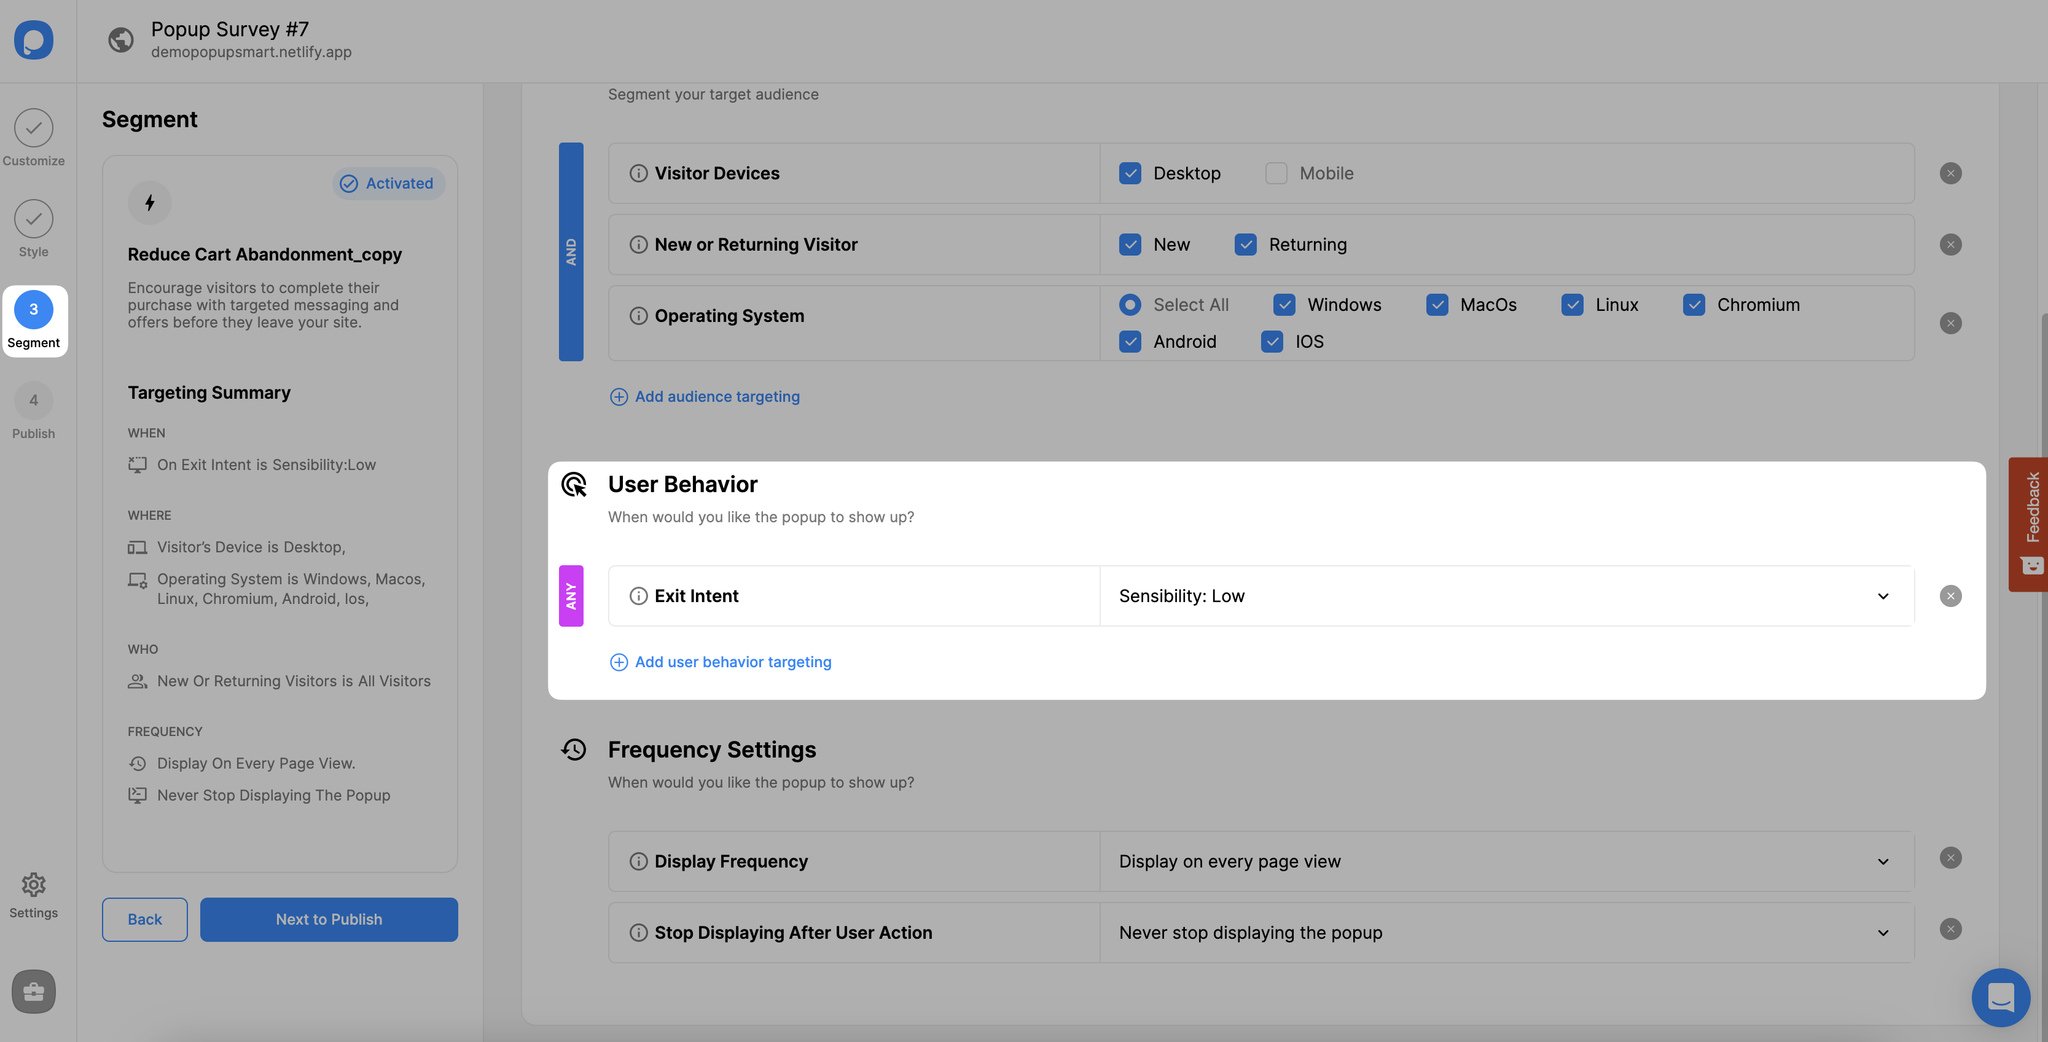Uncheck the Windows checkbox

coord(1284,304)
